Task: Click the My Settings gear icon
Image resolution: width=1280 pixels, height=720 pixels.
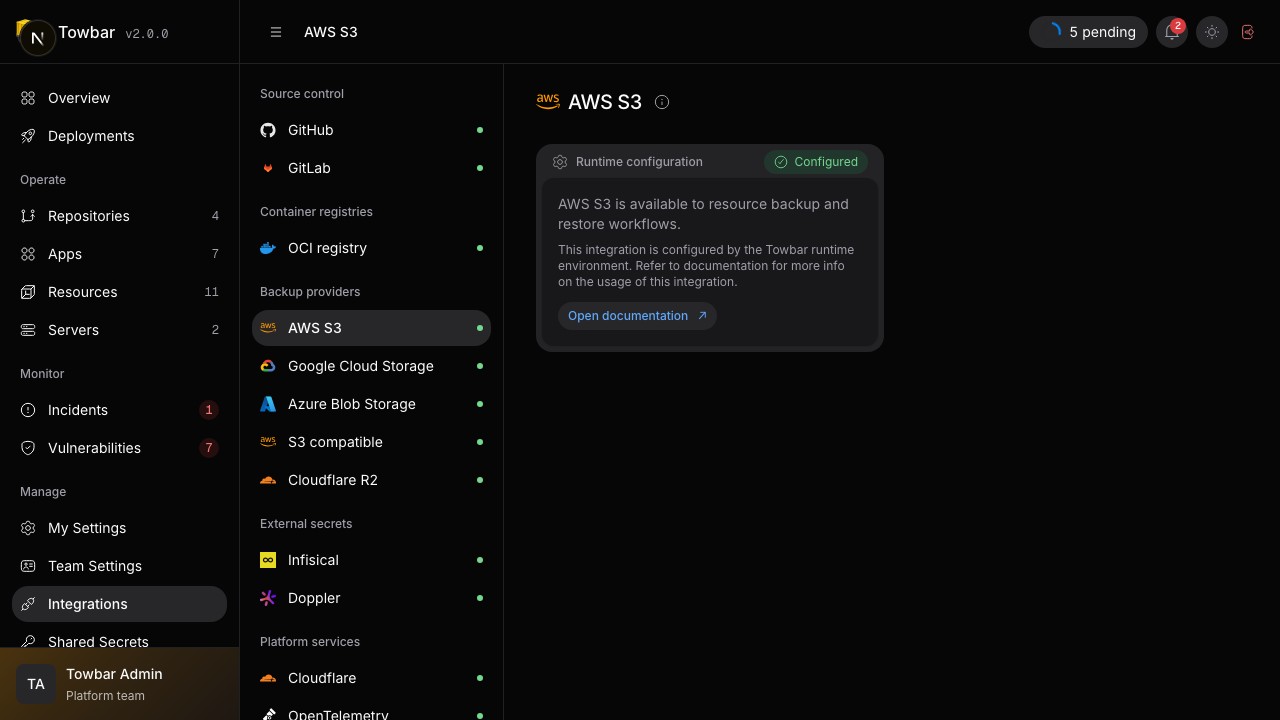Action: pyautogui.click(x=28, y=528)
